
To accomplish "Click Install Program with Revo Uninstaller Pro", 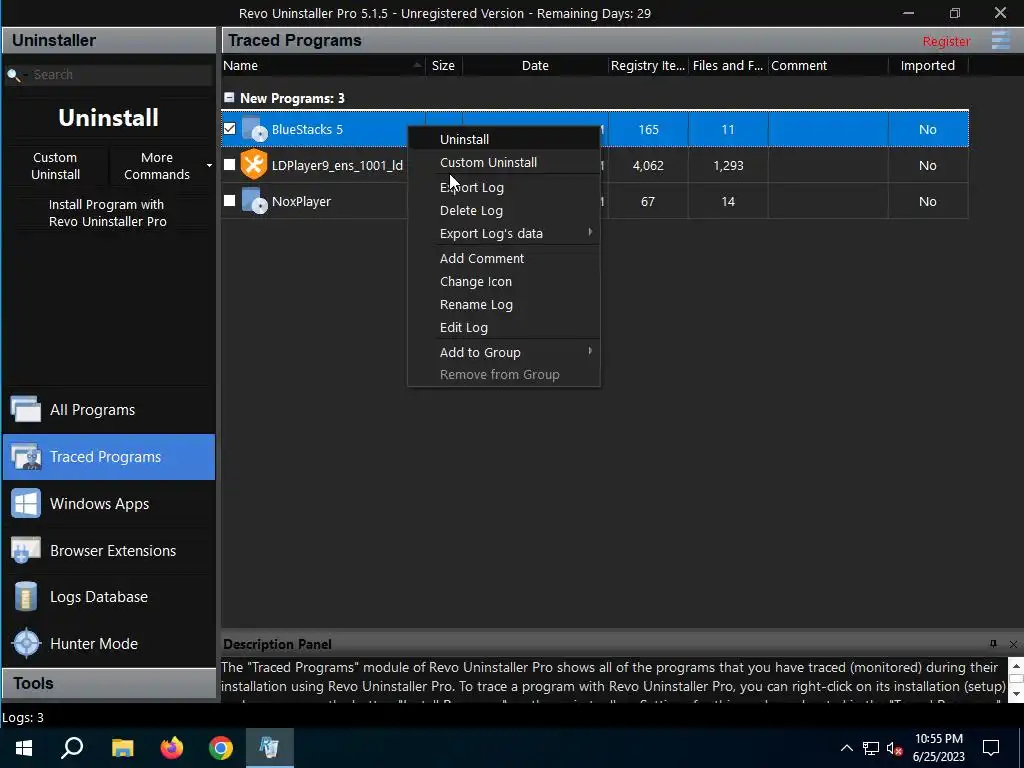I will coord(108,213).
